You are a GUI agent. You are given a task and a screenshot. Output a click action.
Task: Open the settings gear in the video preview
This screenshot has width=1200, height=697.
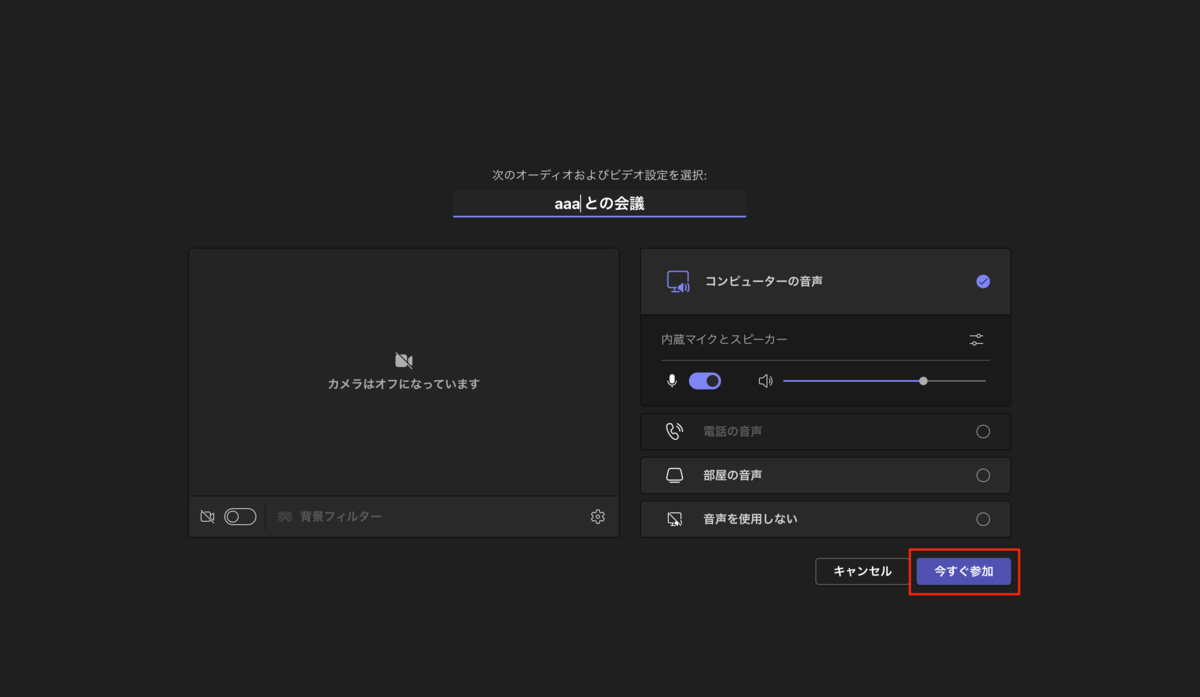[597, 516]
